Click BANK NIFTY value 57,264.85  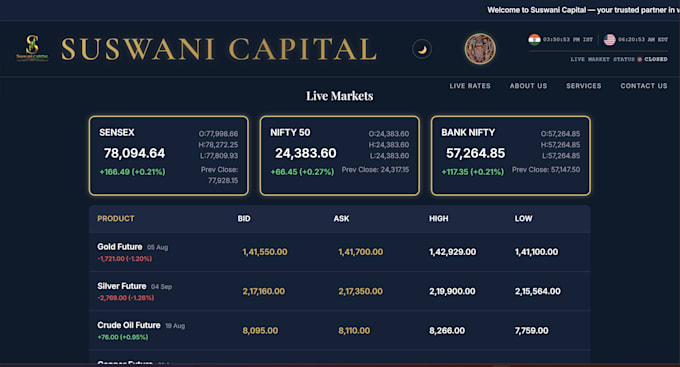pyautogui.click(x=476, y=153)
